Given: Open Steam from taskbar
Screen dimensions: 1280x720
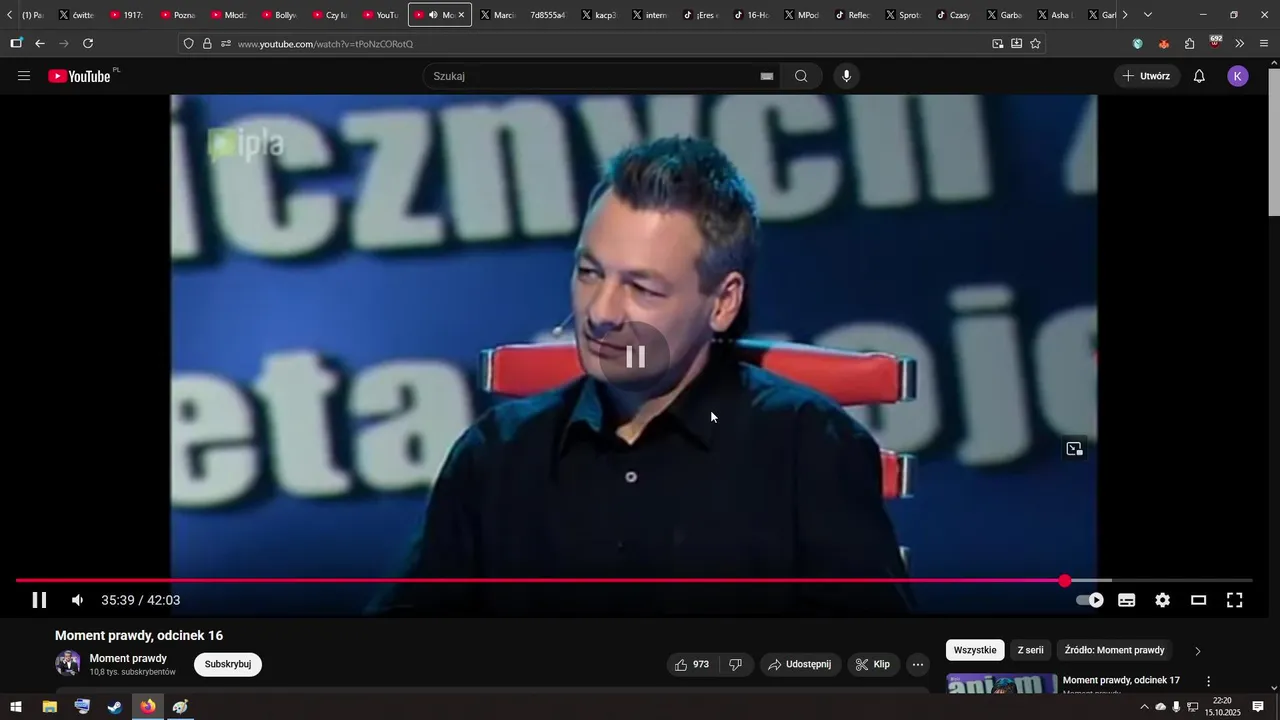Looking at the screenshot, I should click(115, 707).
